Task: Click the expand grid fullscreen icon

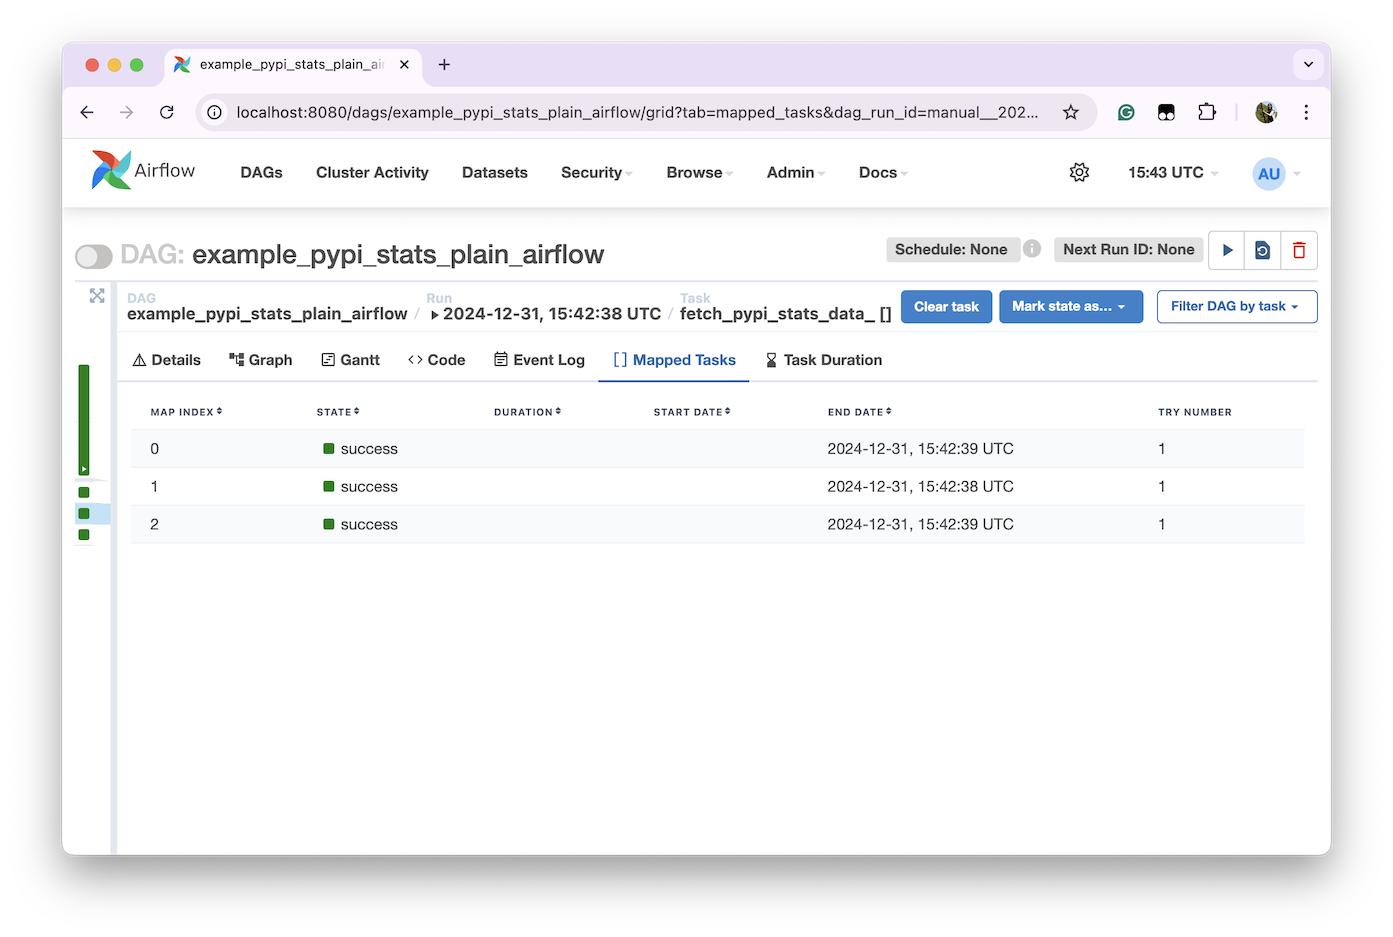Action: [x=97, y=296]
